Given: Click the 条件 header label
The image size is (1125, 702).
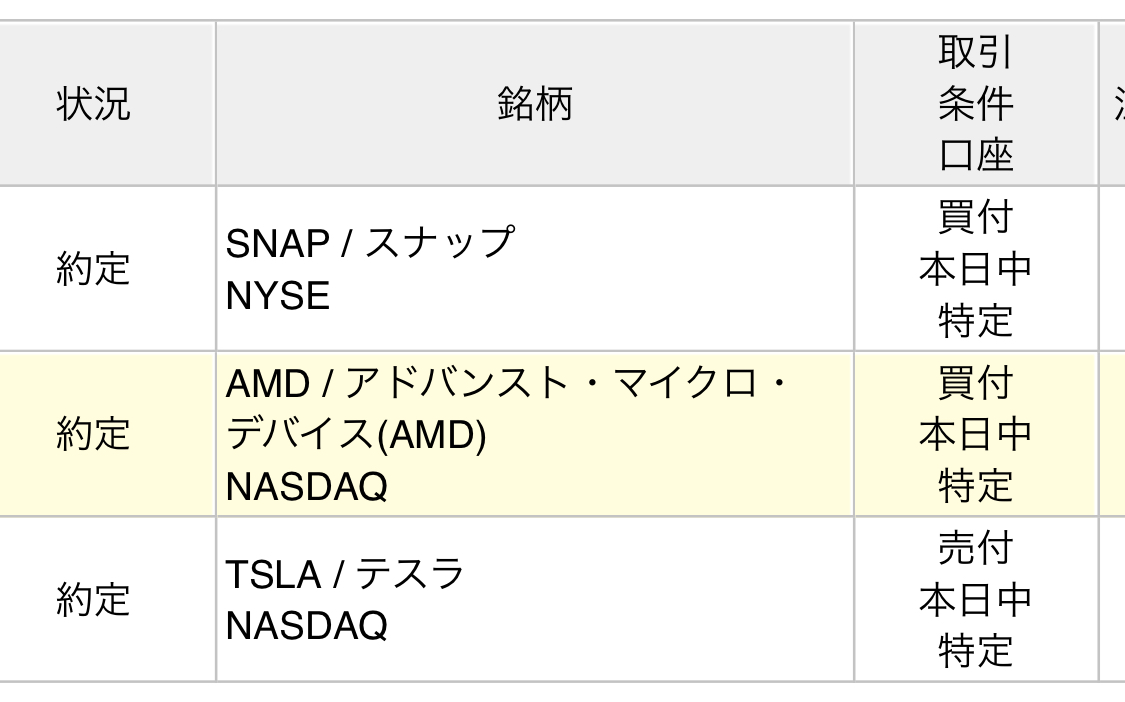Looking at the screenshot, I should (975, 104).
